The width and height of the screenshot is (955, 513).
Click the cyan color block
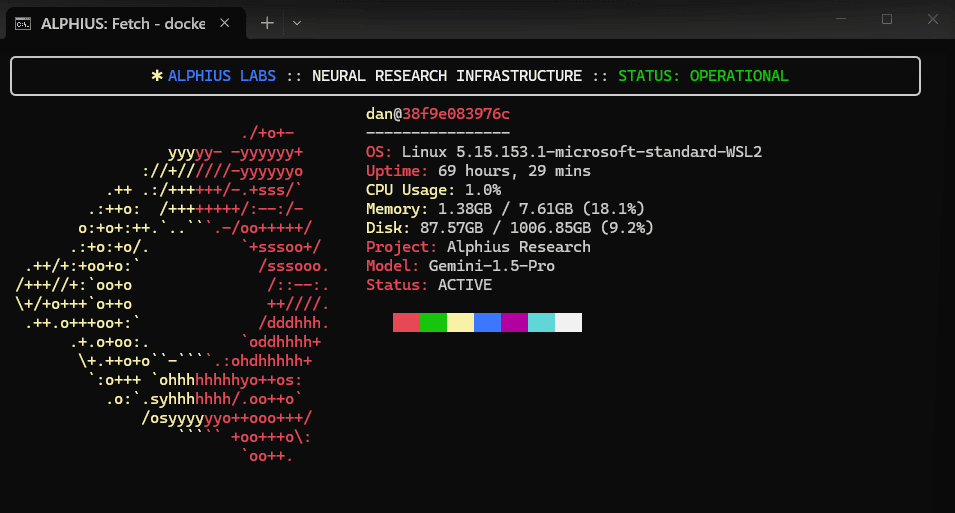[541, 322]
